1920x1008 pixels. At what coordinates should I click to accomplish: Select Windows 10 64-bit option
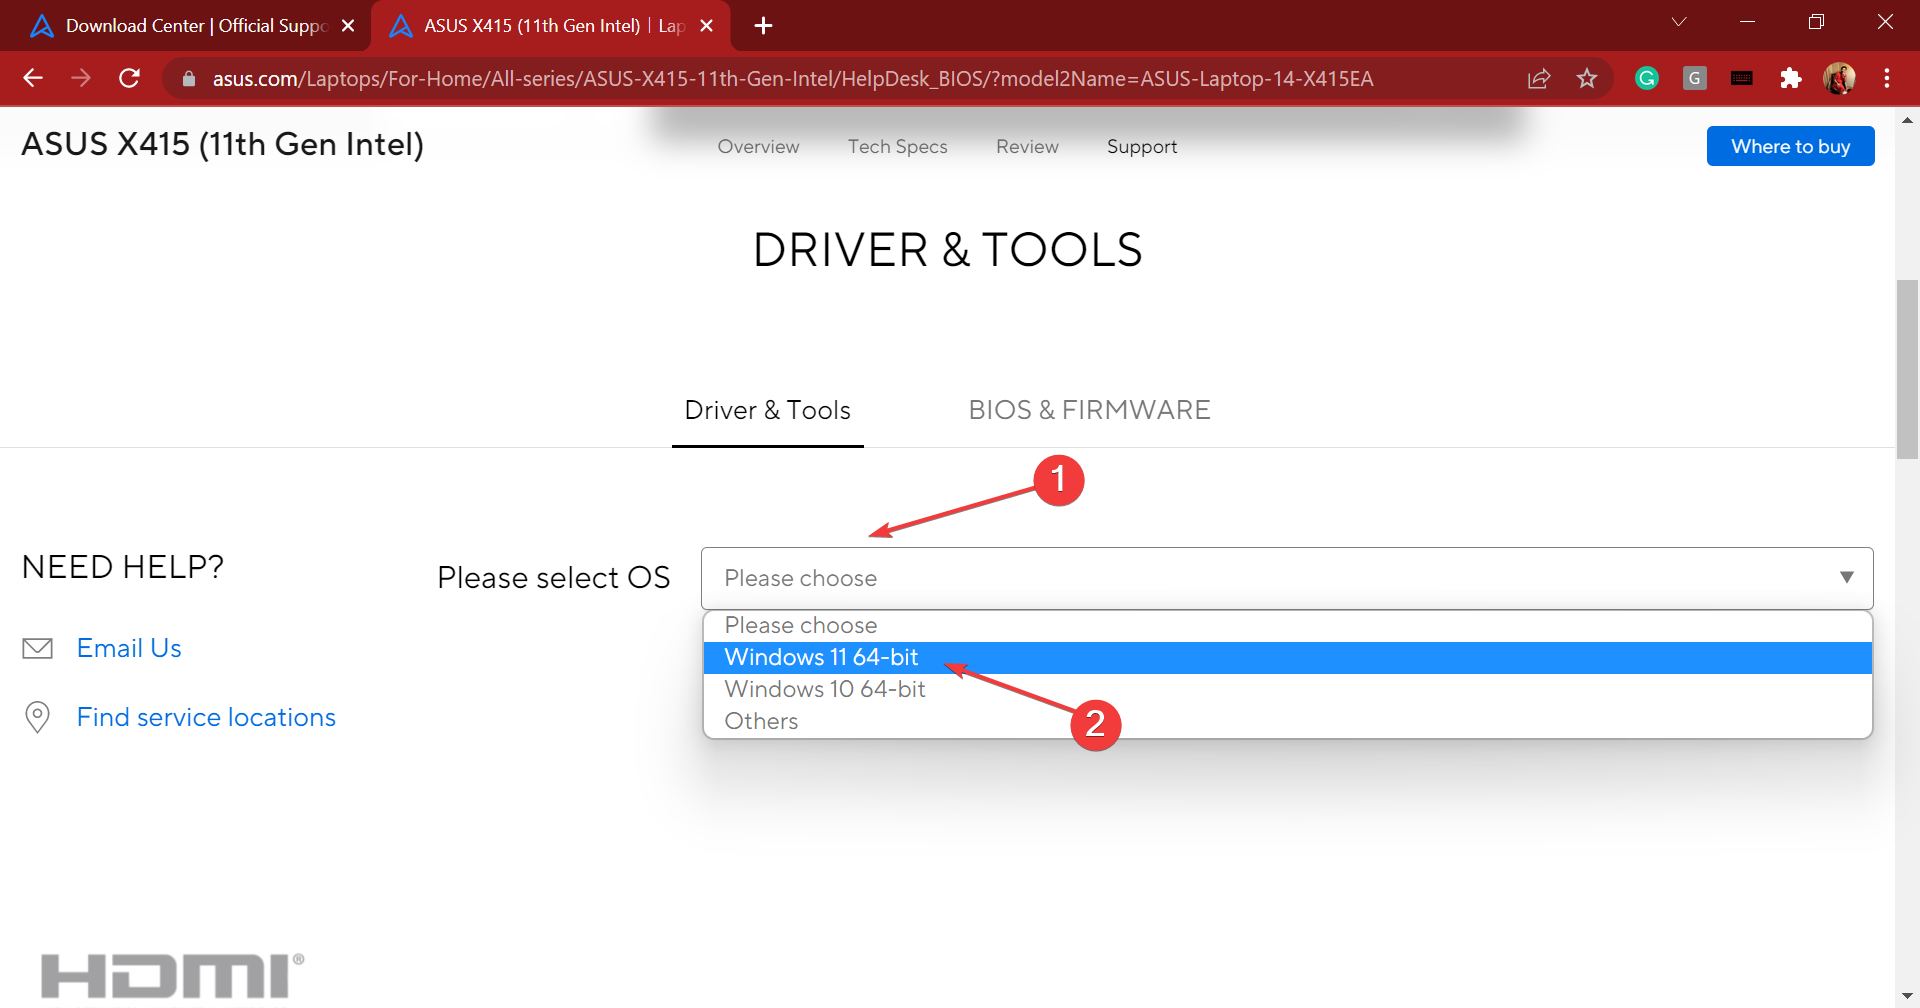click(x=1287, y=690)
